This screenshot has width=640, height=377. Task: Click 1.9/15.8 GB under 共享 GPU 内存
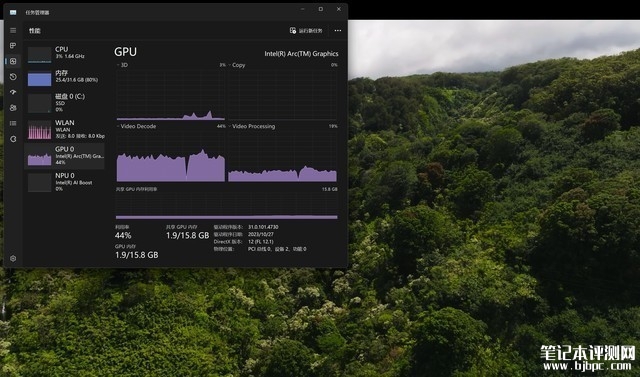(187, 235)
